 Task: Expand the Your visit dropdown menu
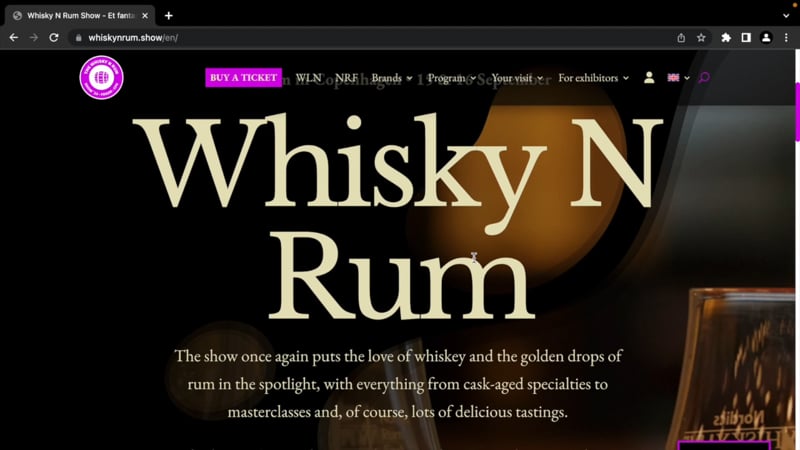(517, 78)
